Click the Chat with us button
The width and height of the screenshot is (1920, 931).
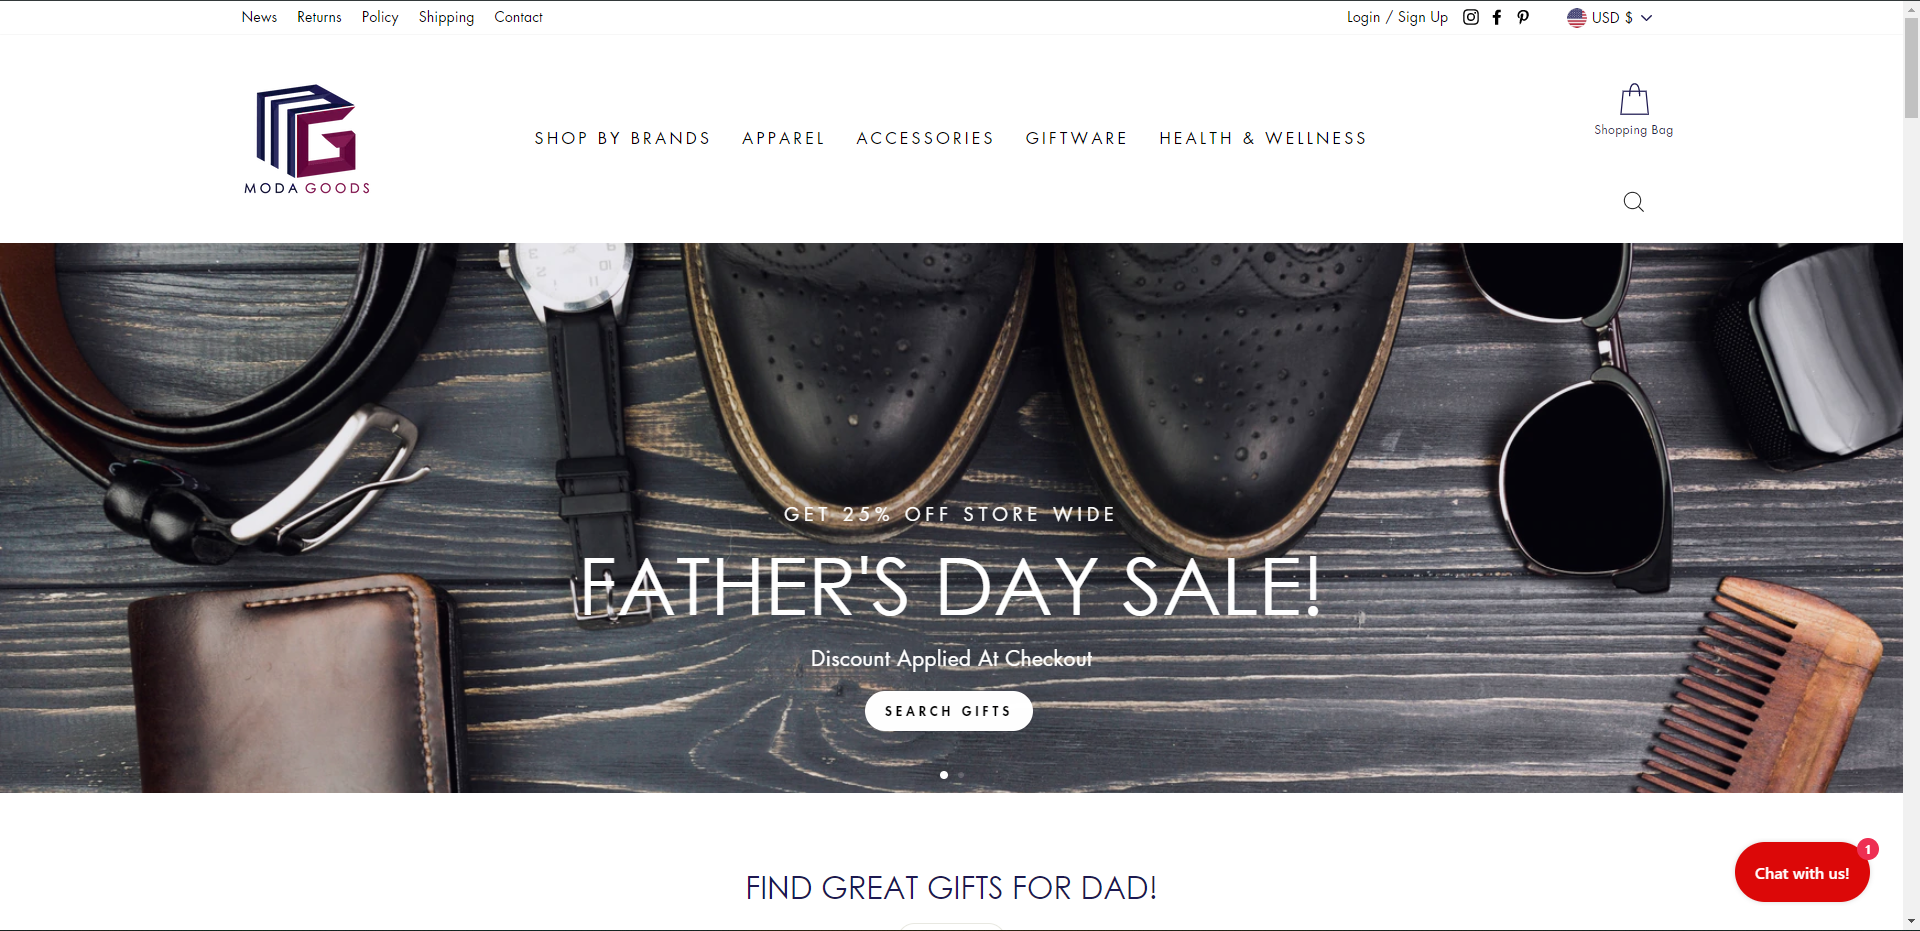(1802, 872)
